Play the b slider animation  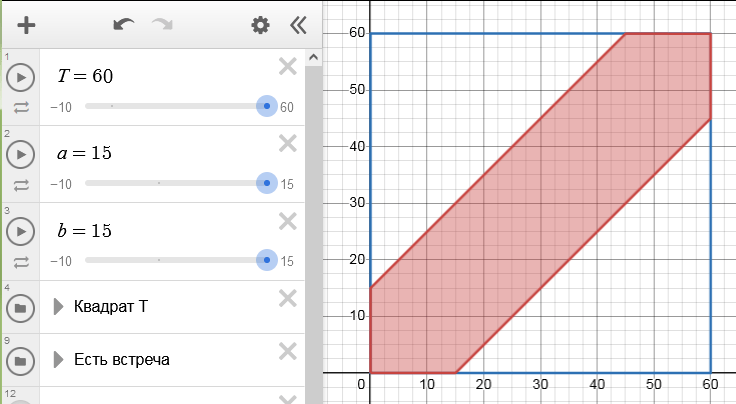tap(20, 231)
